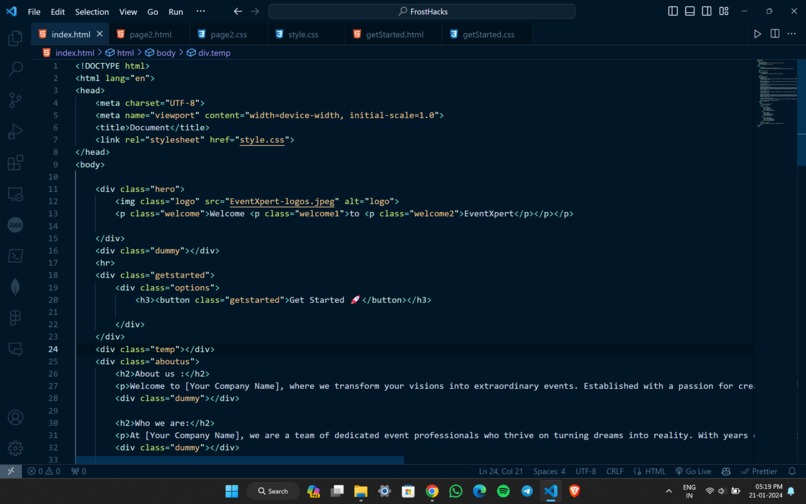This screenshot has width=806, height=504.
Task: Open the Copilot status icon in status bar
Action: [726, 471]
